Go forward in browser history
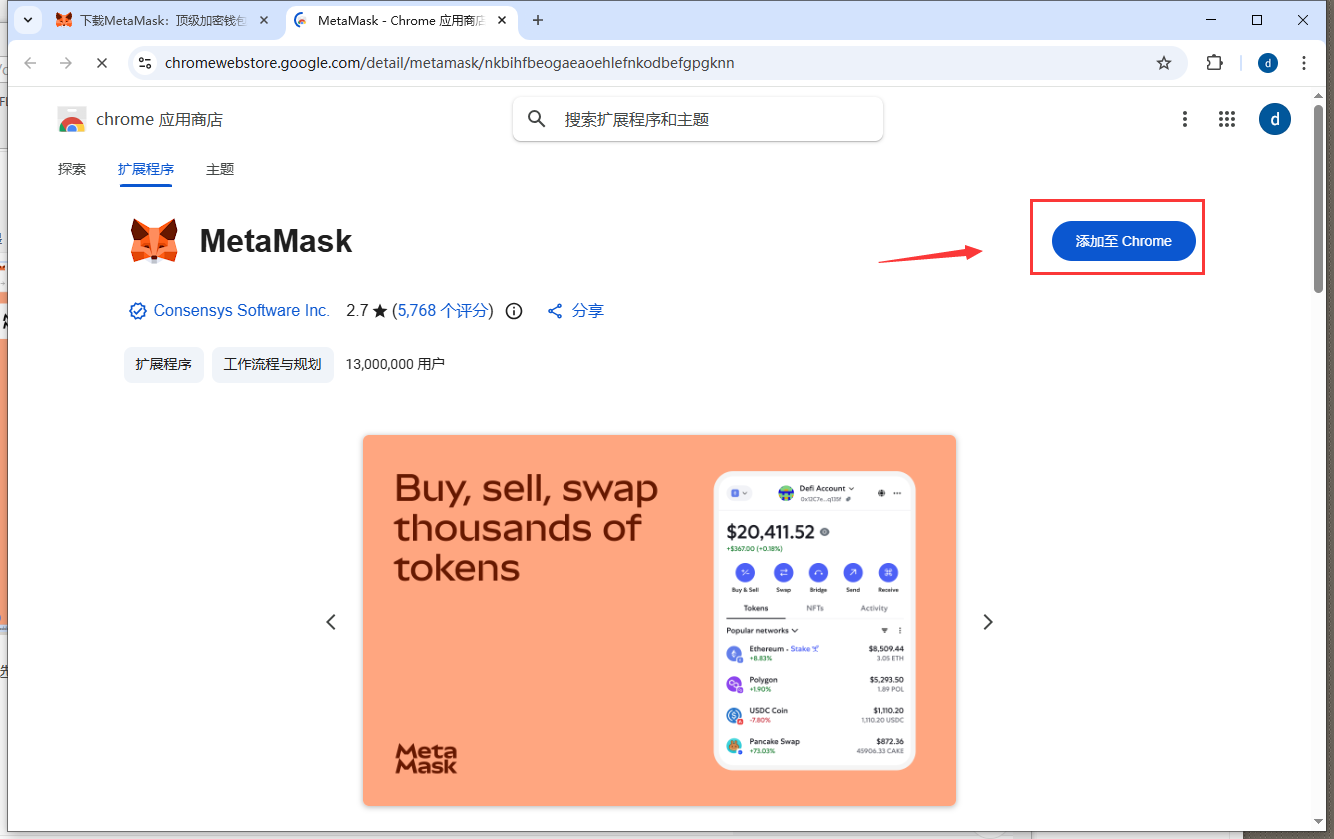The height and width of the screenshot is (839, 1334). click(x=66, y=63)
